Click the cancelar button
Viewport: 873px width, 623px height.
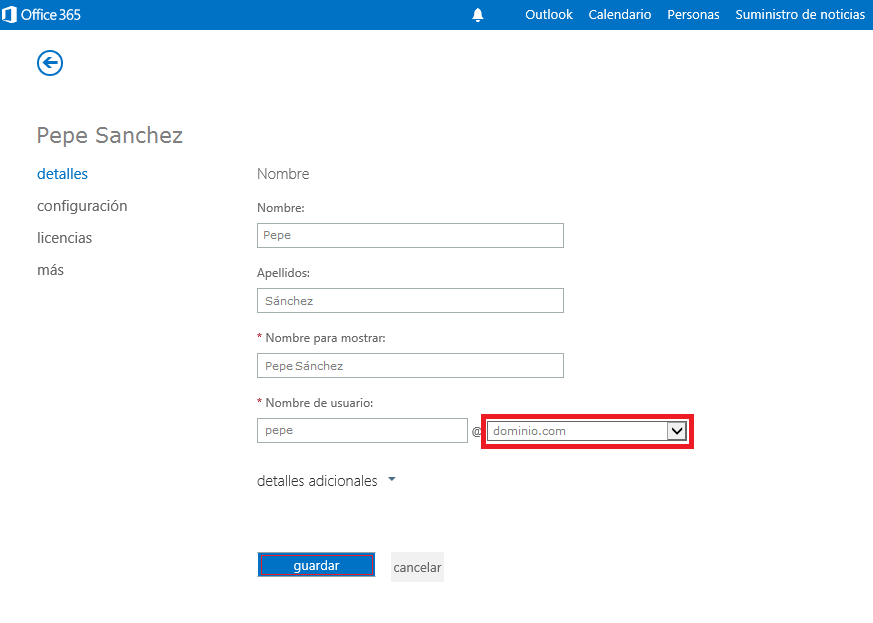pyautogui.click(x=417, y=567)
